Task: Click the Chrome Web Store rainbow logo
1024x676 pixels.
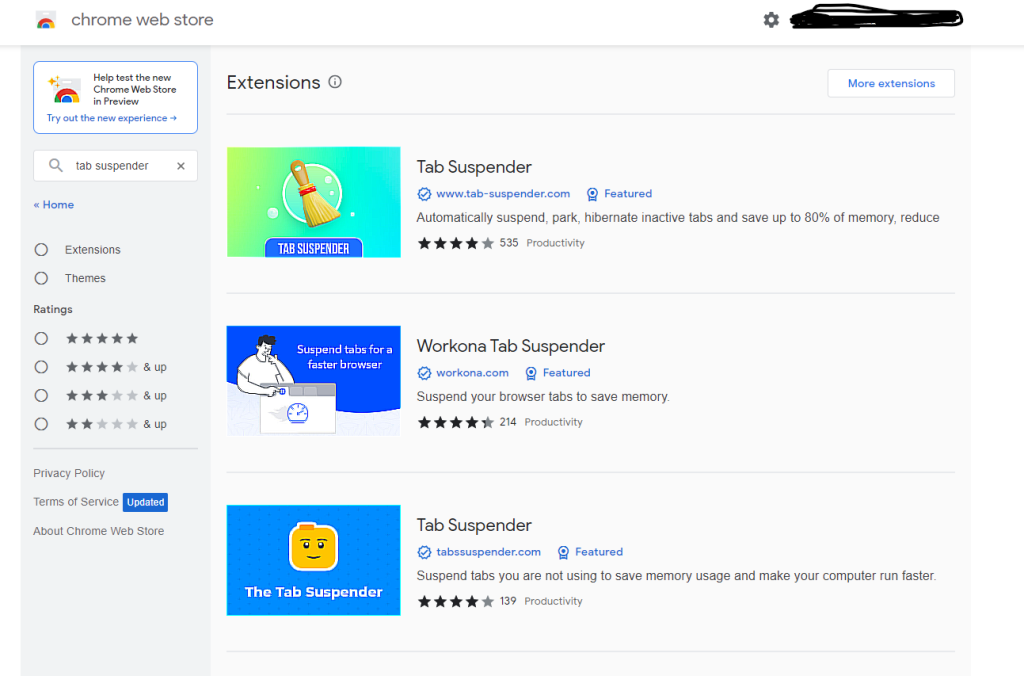Action: [46, 20]
